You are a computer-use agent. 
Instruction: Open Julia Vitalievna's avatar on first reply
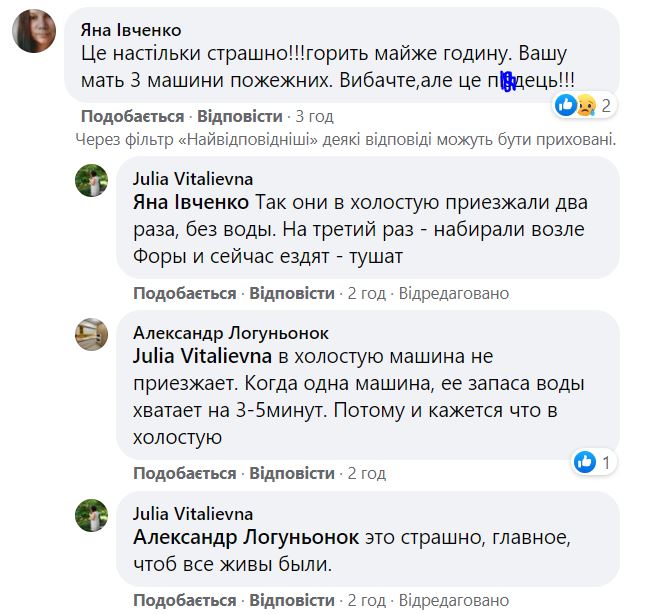coord(93,182)
